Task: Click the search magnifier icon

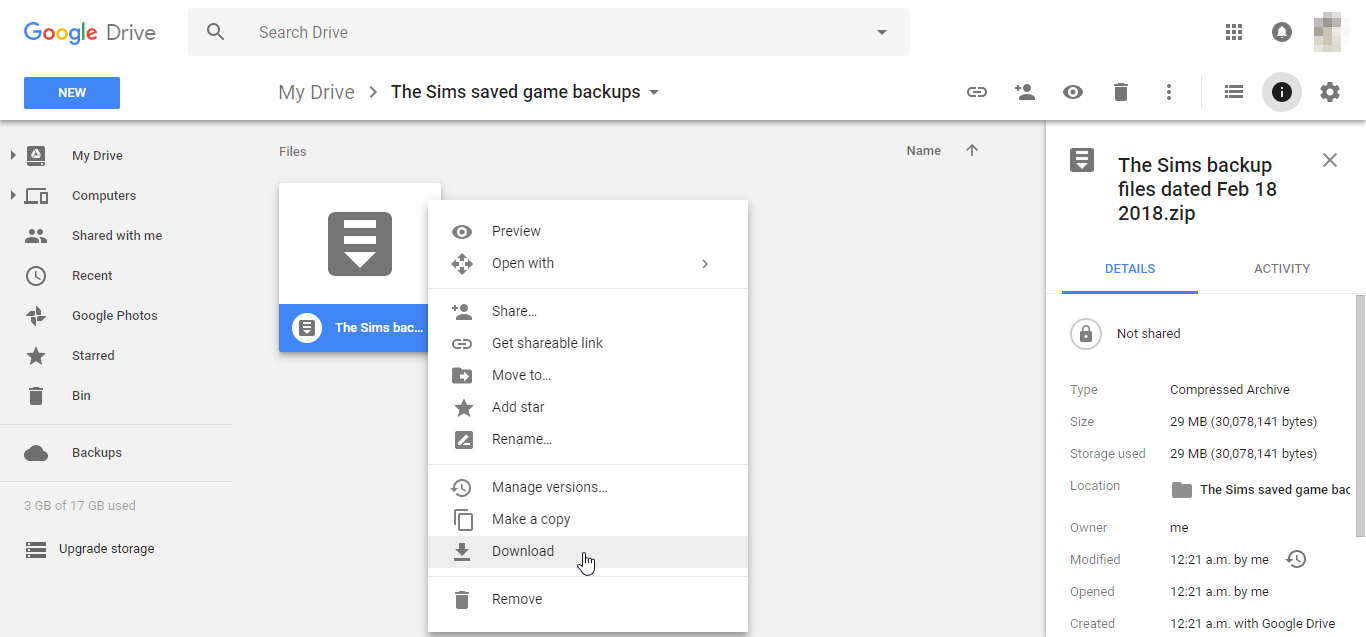Action: (216, 32)
